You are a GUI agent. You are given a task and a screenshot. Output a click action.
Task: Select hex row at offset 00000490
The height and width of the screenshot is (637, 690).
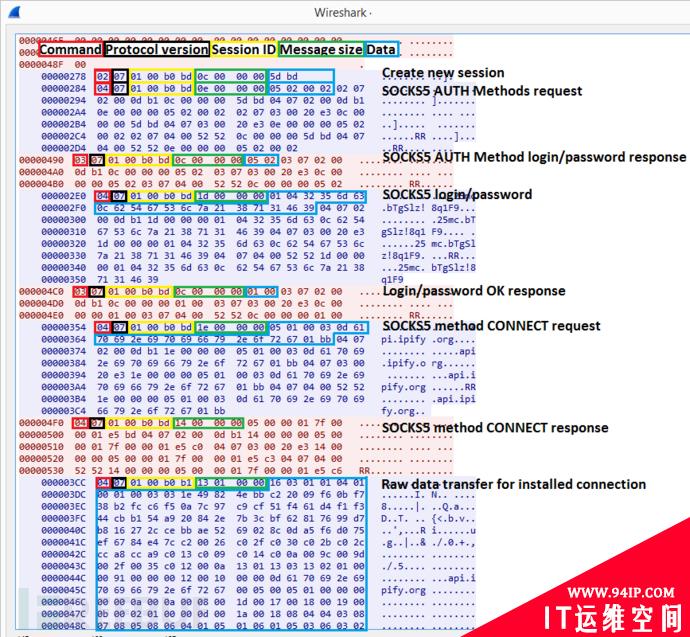coord(236,160)
